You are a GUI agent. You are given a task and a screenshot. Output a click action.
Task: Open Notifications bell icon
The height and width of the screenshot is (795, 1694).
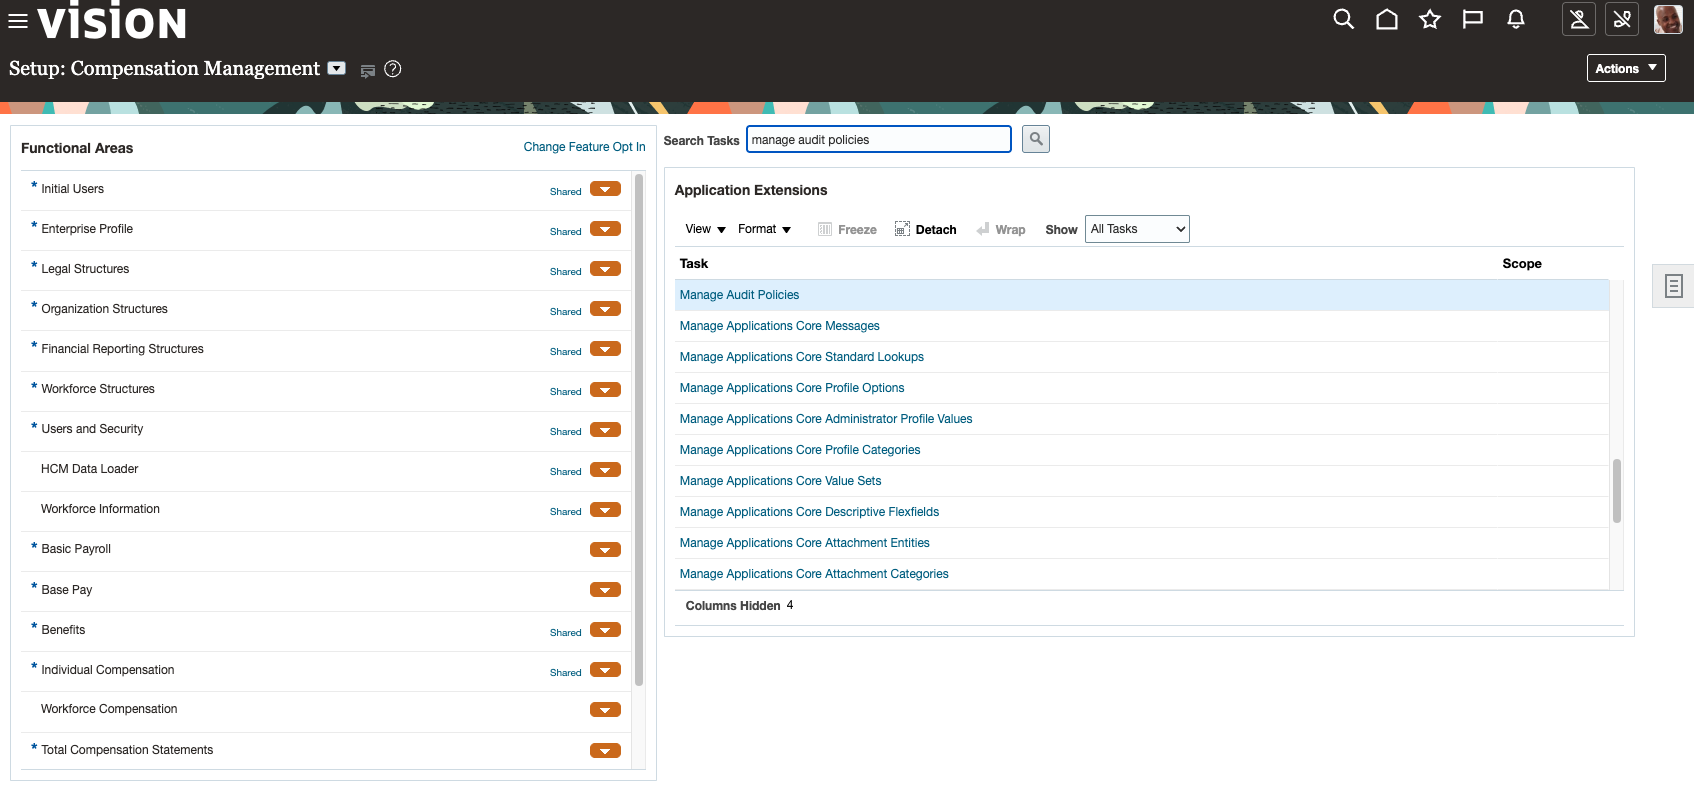pyautogui.click(x=1516, y=19)
